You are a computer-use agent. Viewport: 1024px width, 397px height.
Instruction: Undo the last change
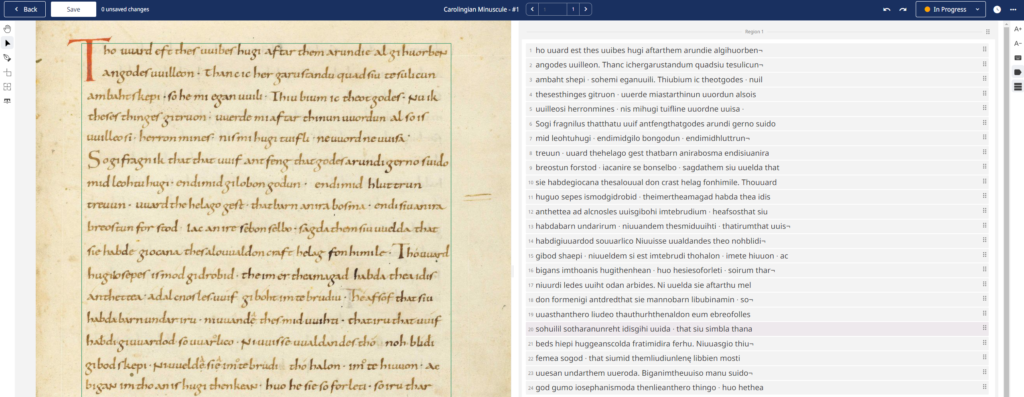click(886, 9)
